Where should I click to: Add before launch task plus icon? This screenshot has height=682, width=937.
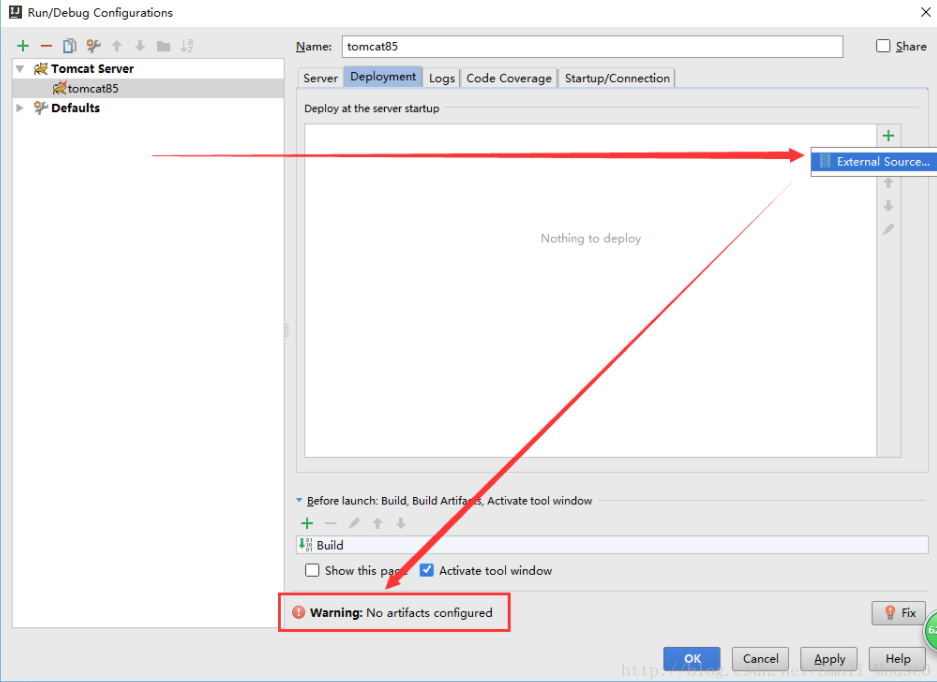pyautogui.click(x=307, y=523)
